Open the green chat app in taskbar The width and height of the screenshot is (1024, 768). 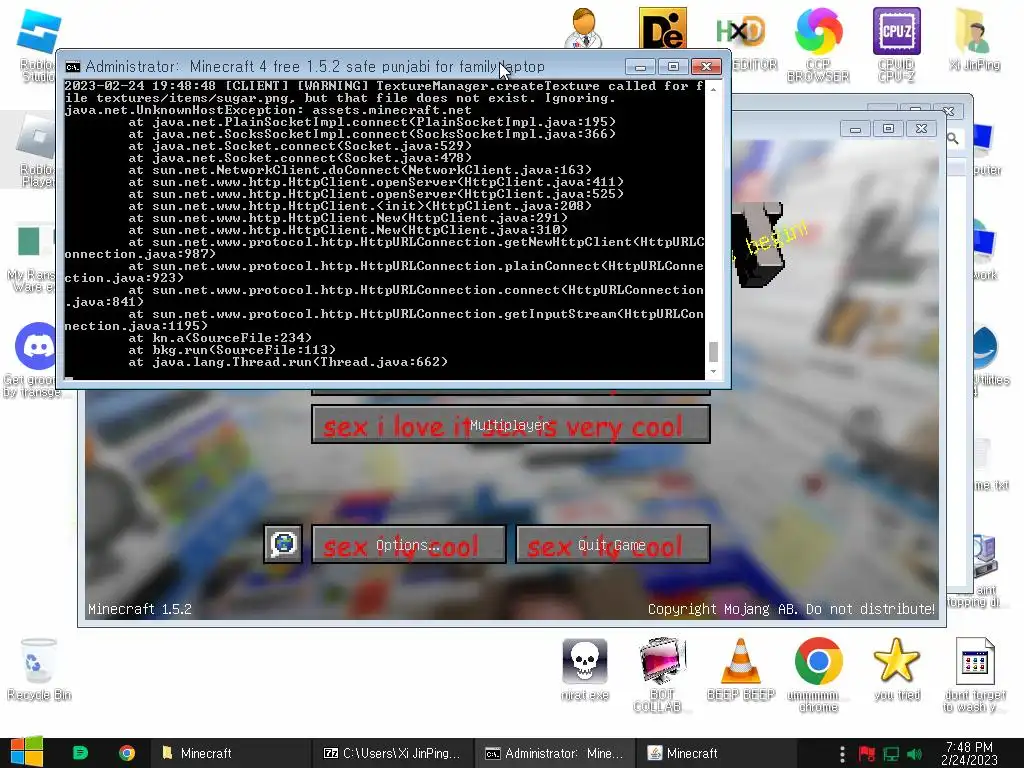click(x=80, y=753)
